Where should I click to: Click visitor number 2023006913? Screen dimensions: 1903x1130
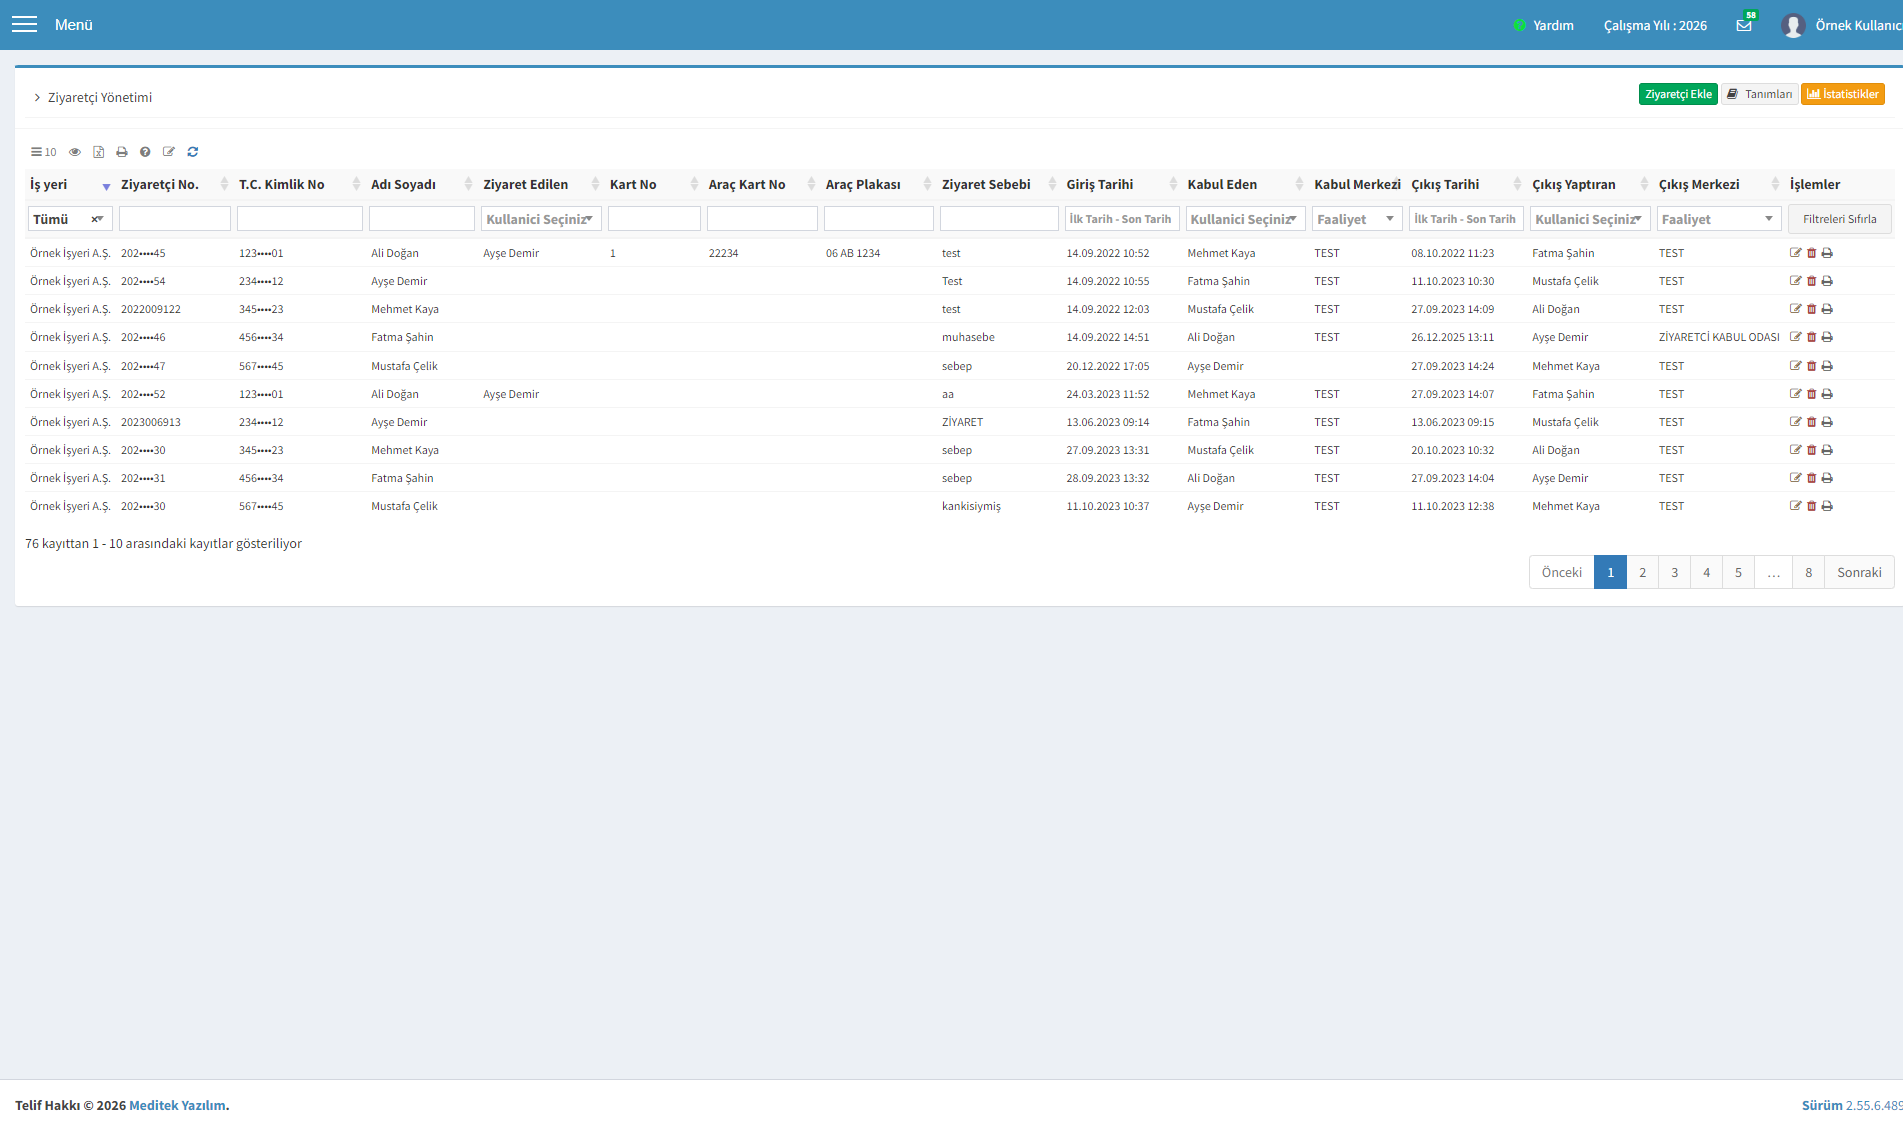[151, 422]
